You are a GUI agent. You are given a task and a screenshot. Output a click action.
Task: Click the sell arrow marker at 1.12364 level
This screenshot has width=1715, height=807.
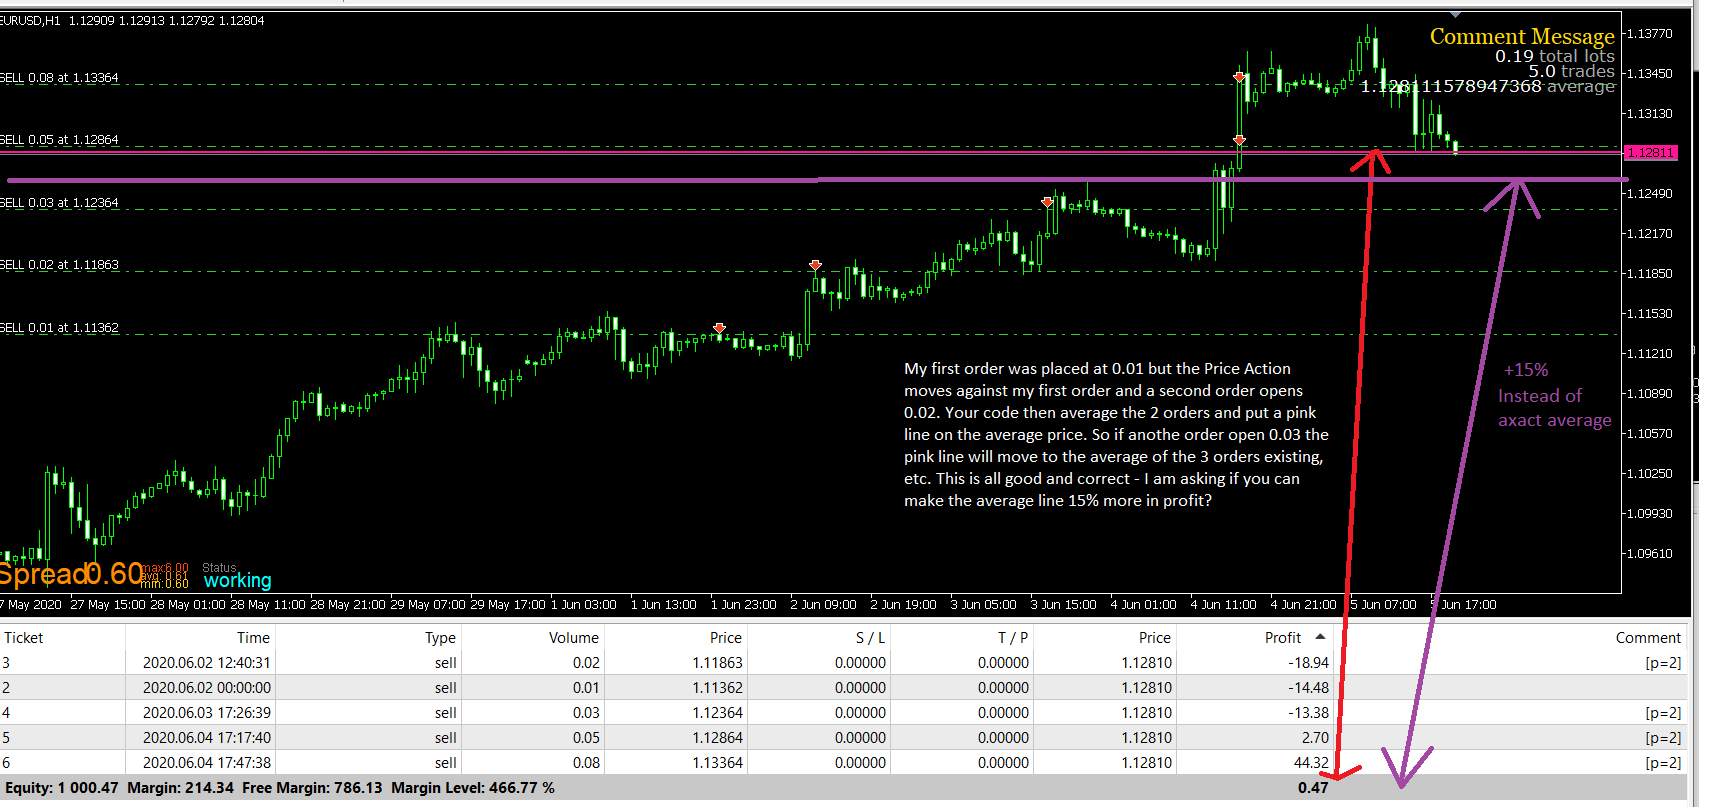pyautogui.click(x=1048, y=202)
